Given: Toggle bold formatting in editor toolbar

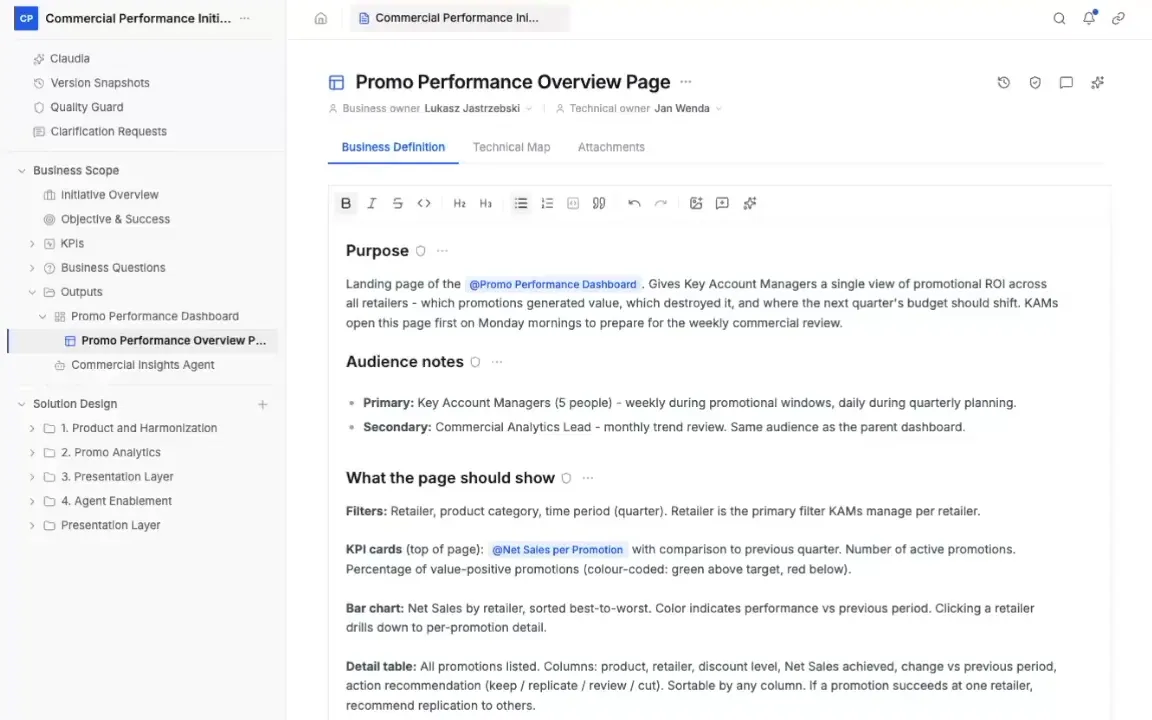Looking at the screenshot, I should [345, 204].
